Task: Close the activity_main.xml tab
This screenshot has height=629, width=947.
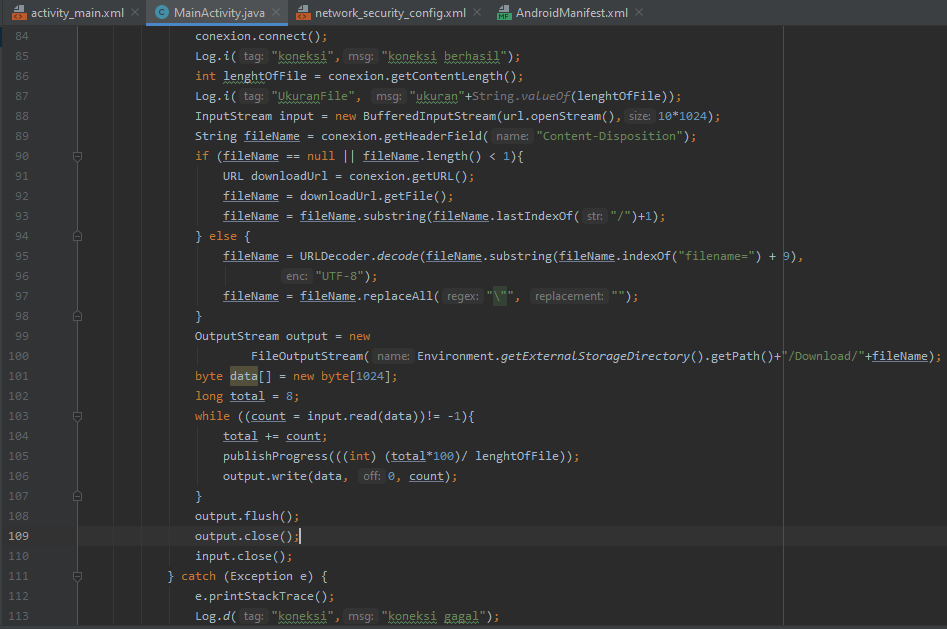Action: pos(135,12)
